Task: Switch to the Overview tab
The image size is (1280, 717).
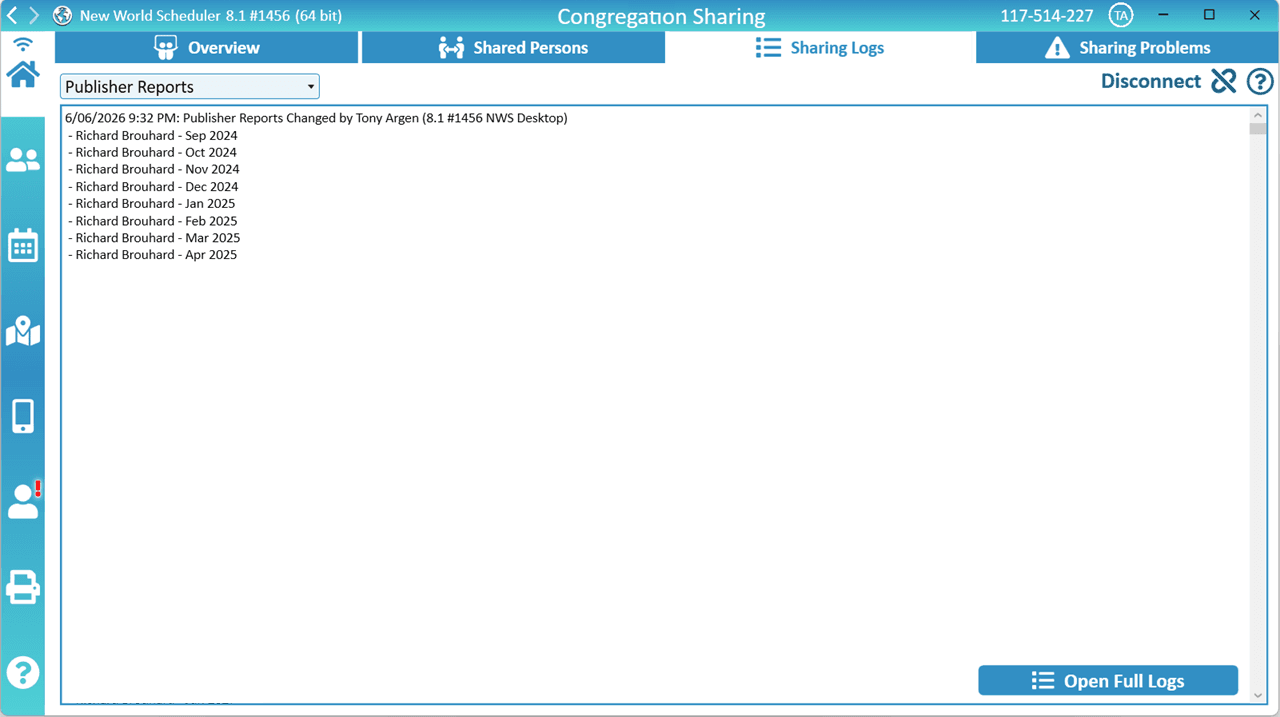Action: (x=207, y=47)
